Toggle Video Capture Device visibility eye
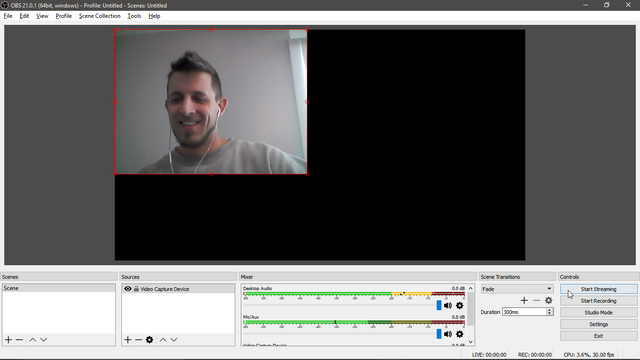The width and height of the screenshot is (640, 360). click(x=128, y=289)
